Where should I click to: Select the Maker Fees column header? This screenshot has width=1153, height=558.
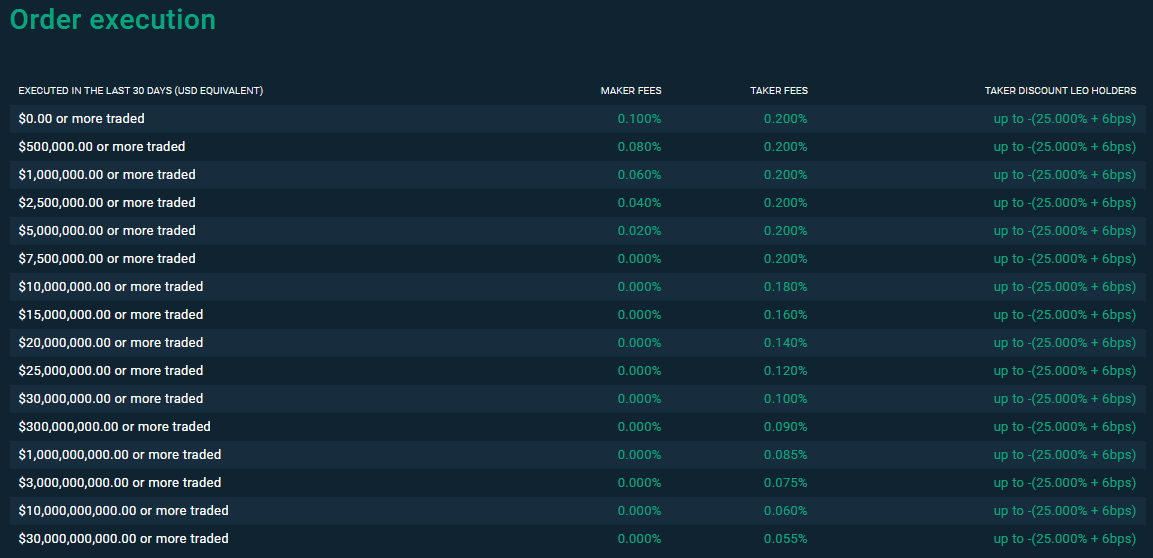tap(630, 91)
